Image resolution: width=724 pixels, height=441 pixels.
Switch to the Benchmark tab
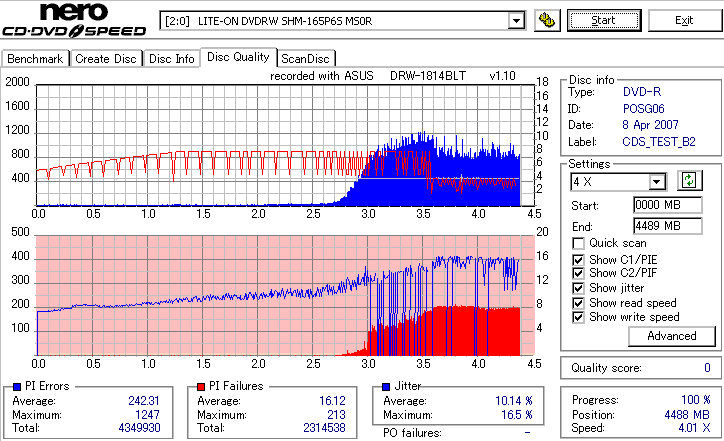pos(35,59)
